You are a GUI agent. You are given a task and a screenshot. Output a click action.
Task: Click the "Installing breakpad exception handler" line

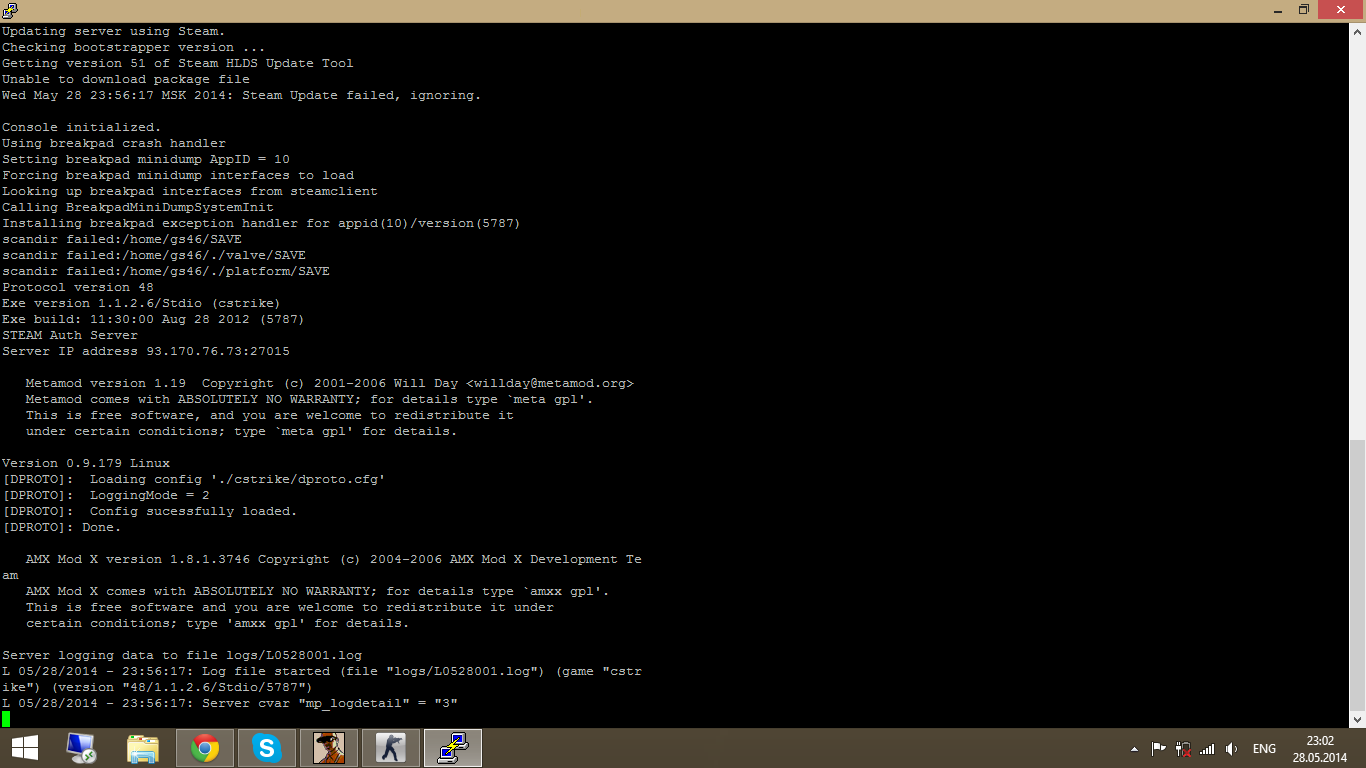point(261,223)
